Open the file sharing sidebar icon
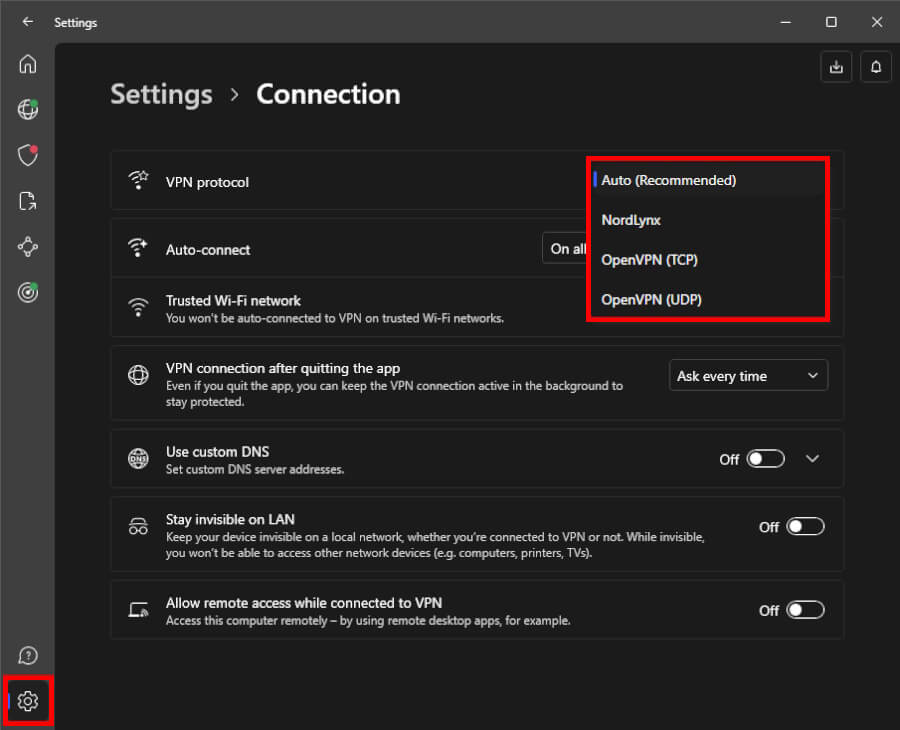This screenshot has height=730, width=900. tap(28, 201)
